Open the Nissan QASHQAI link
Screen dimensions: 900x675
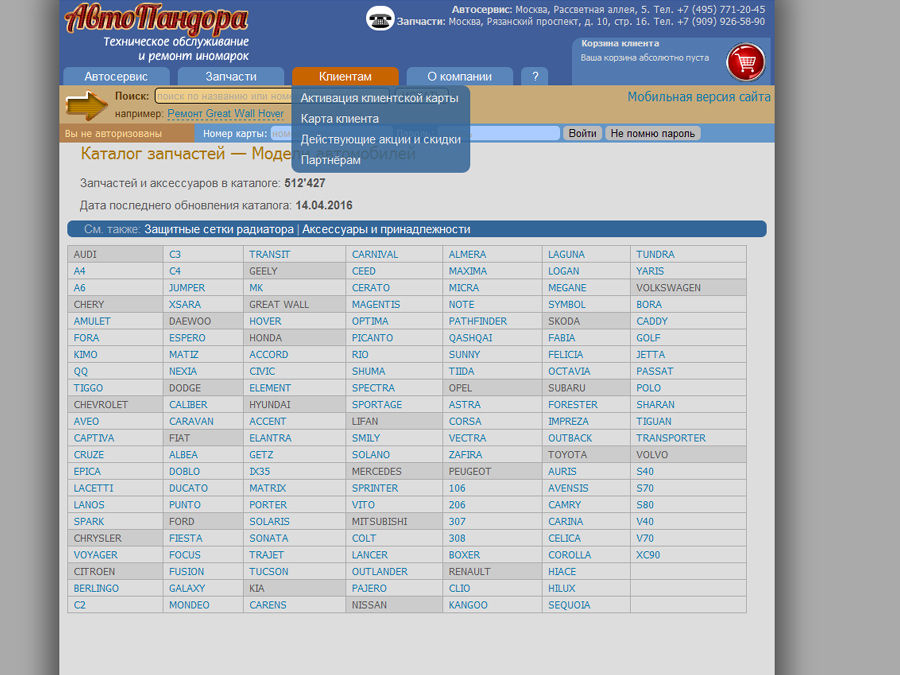[471, 338]
